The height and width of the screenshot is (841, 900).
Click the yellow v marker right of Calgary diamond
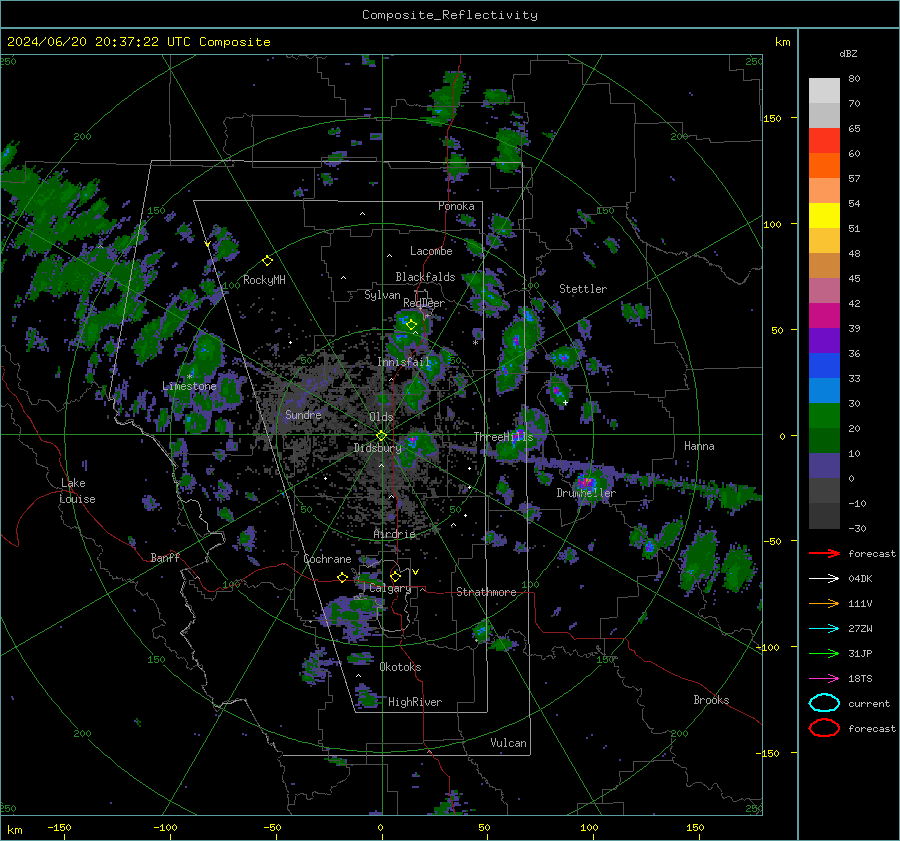(416, 572)
